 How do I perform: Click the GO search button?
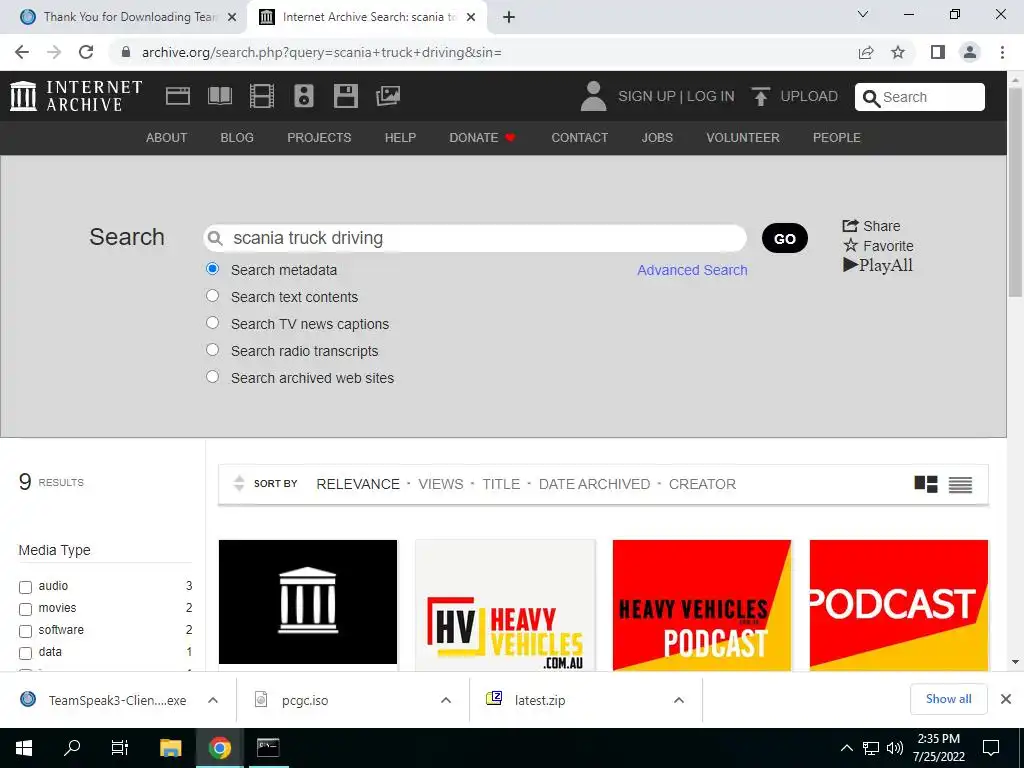coord(785,238)
